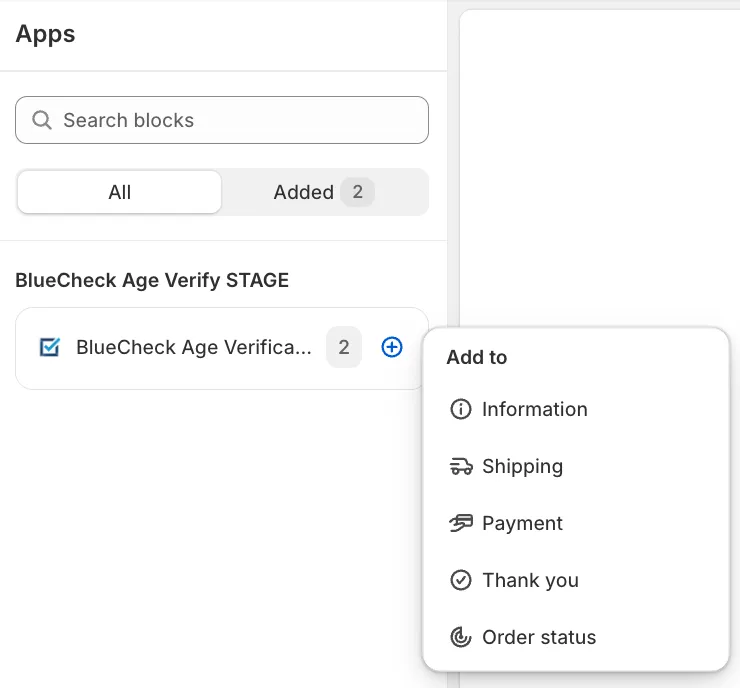Image resolution: width=740 pixels, height=688 pixels.
Task: Click the Add to menu header
Action: pos(477,357)
